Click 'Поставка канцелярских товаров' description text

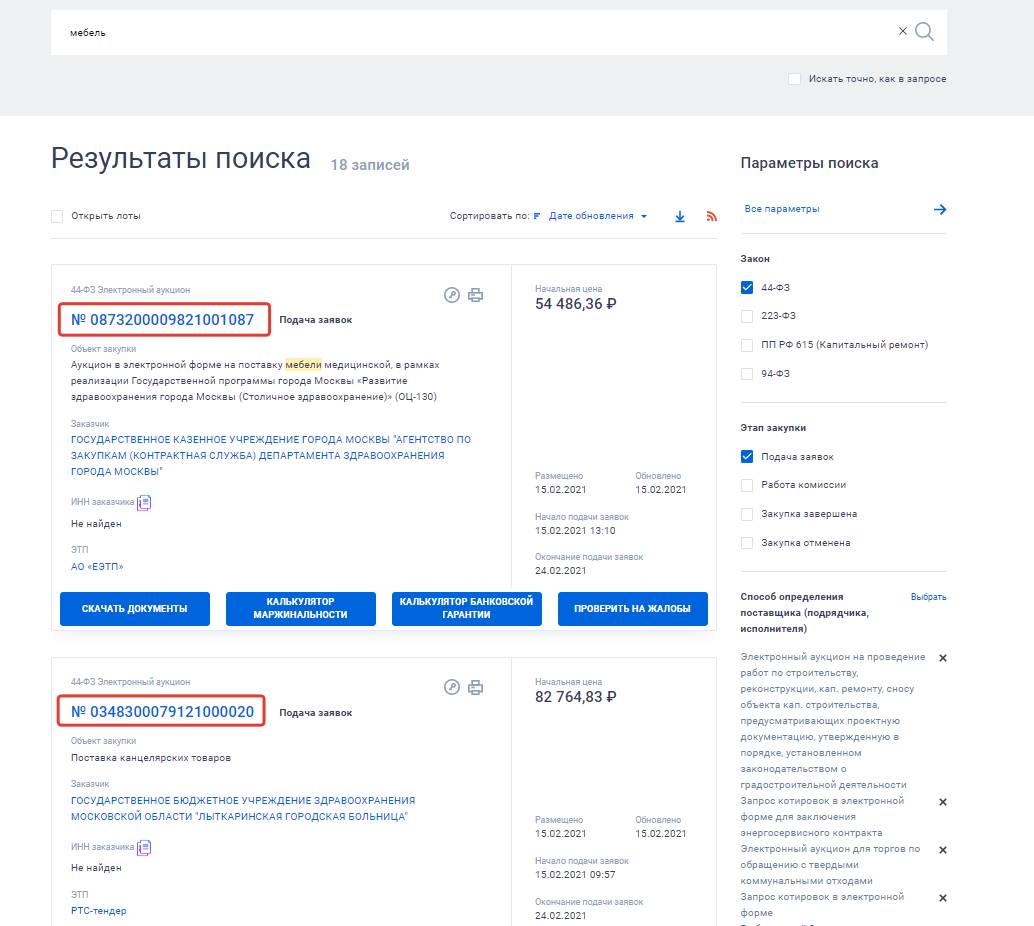click(151, 758)
